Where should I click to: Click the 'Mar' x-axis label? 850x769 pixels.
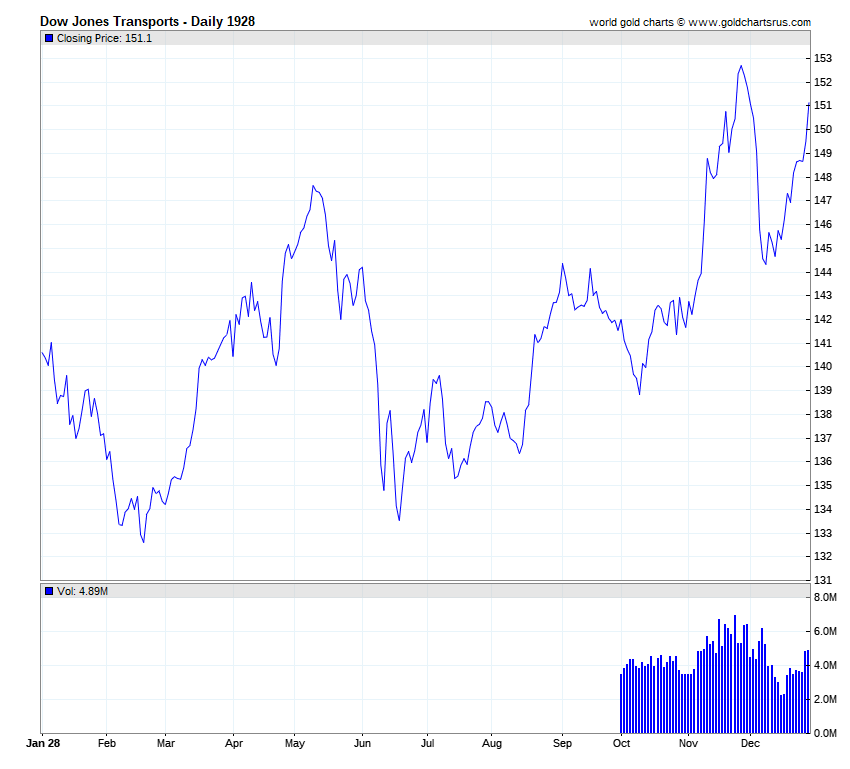[166, 744]
